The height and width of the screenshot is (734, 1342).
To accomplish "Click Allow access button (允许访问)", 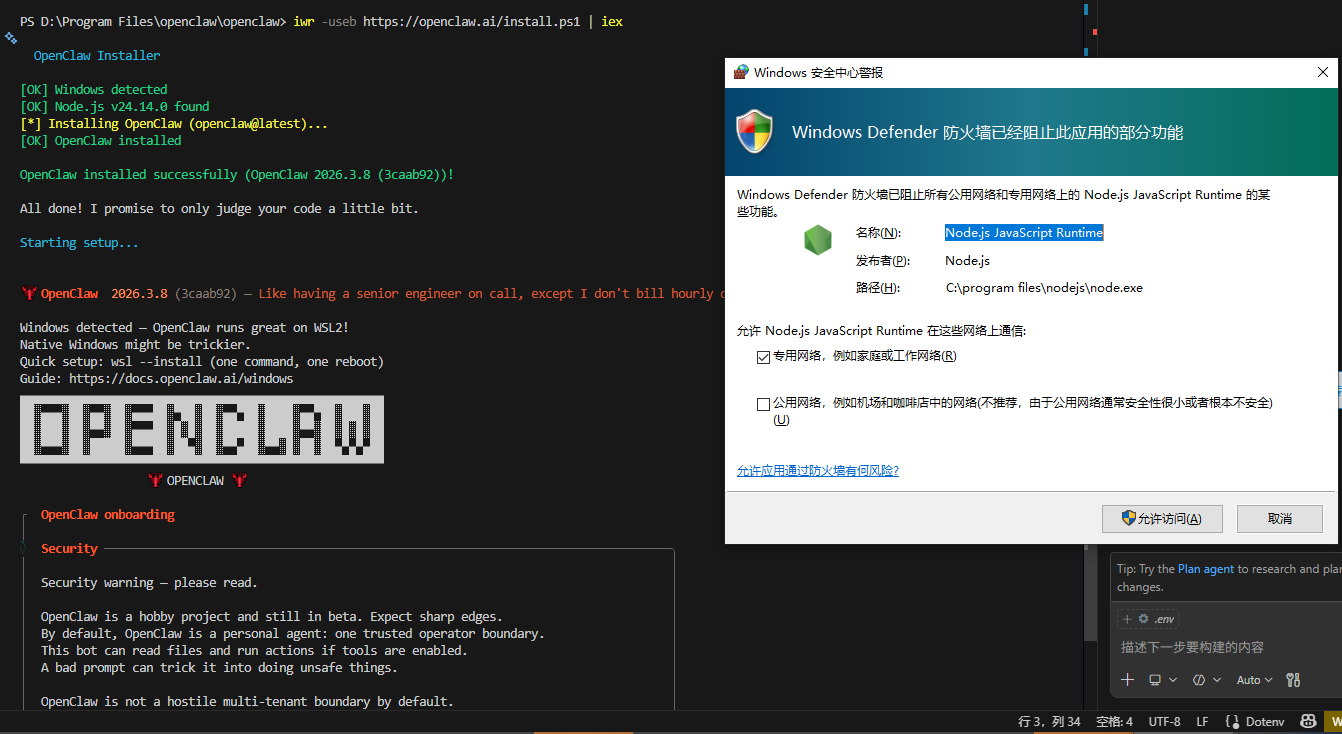I will [x=1161, y=518].
